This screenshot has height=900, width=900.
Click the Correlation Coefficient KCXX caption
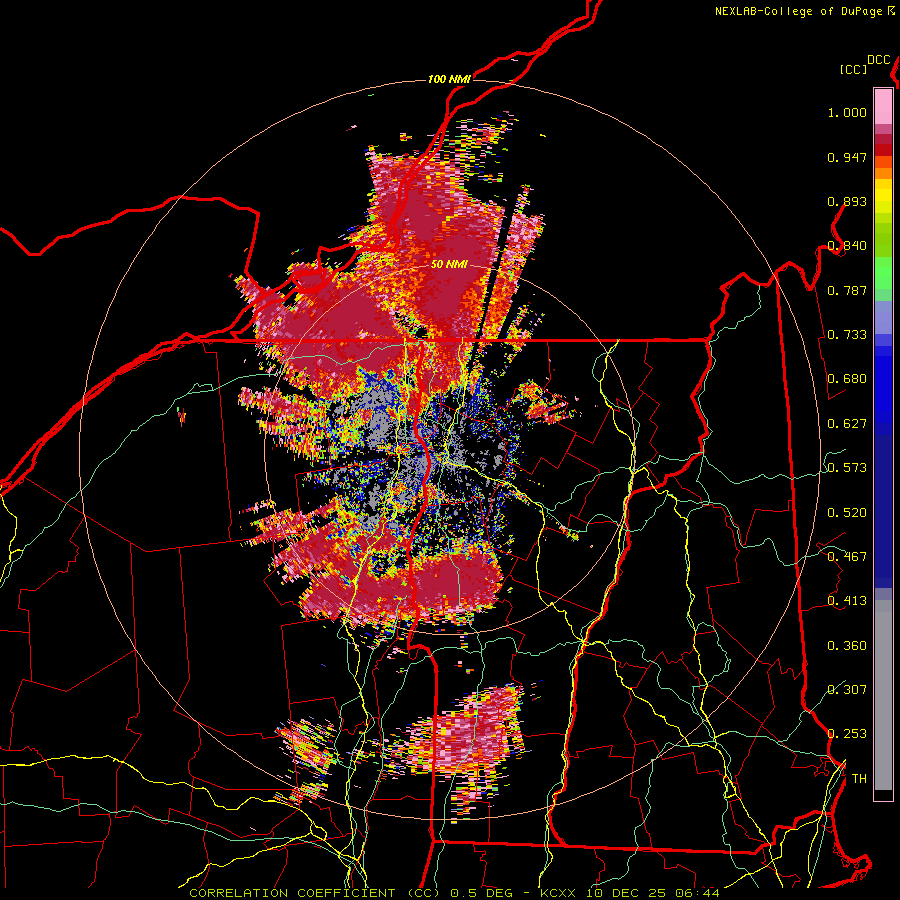pyautogui.click(x=454, y=893)
